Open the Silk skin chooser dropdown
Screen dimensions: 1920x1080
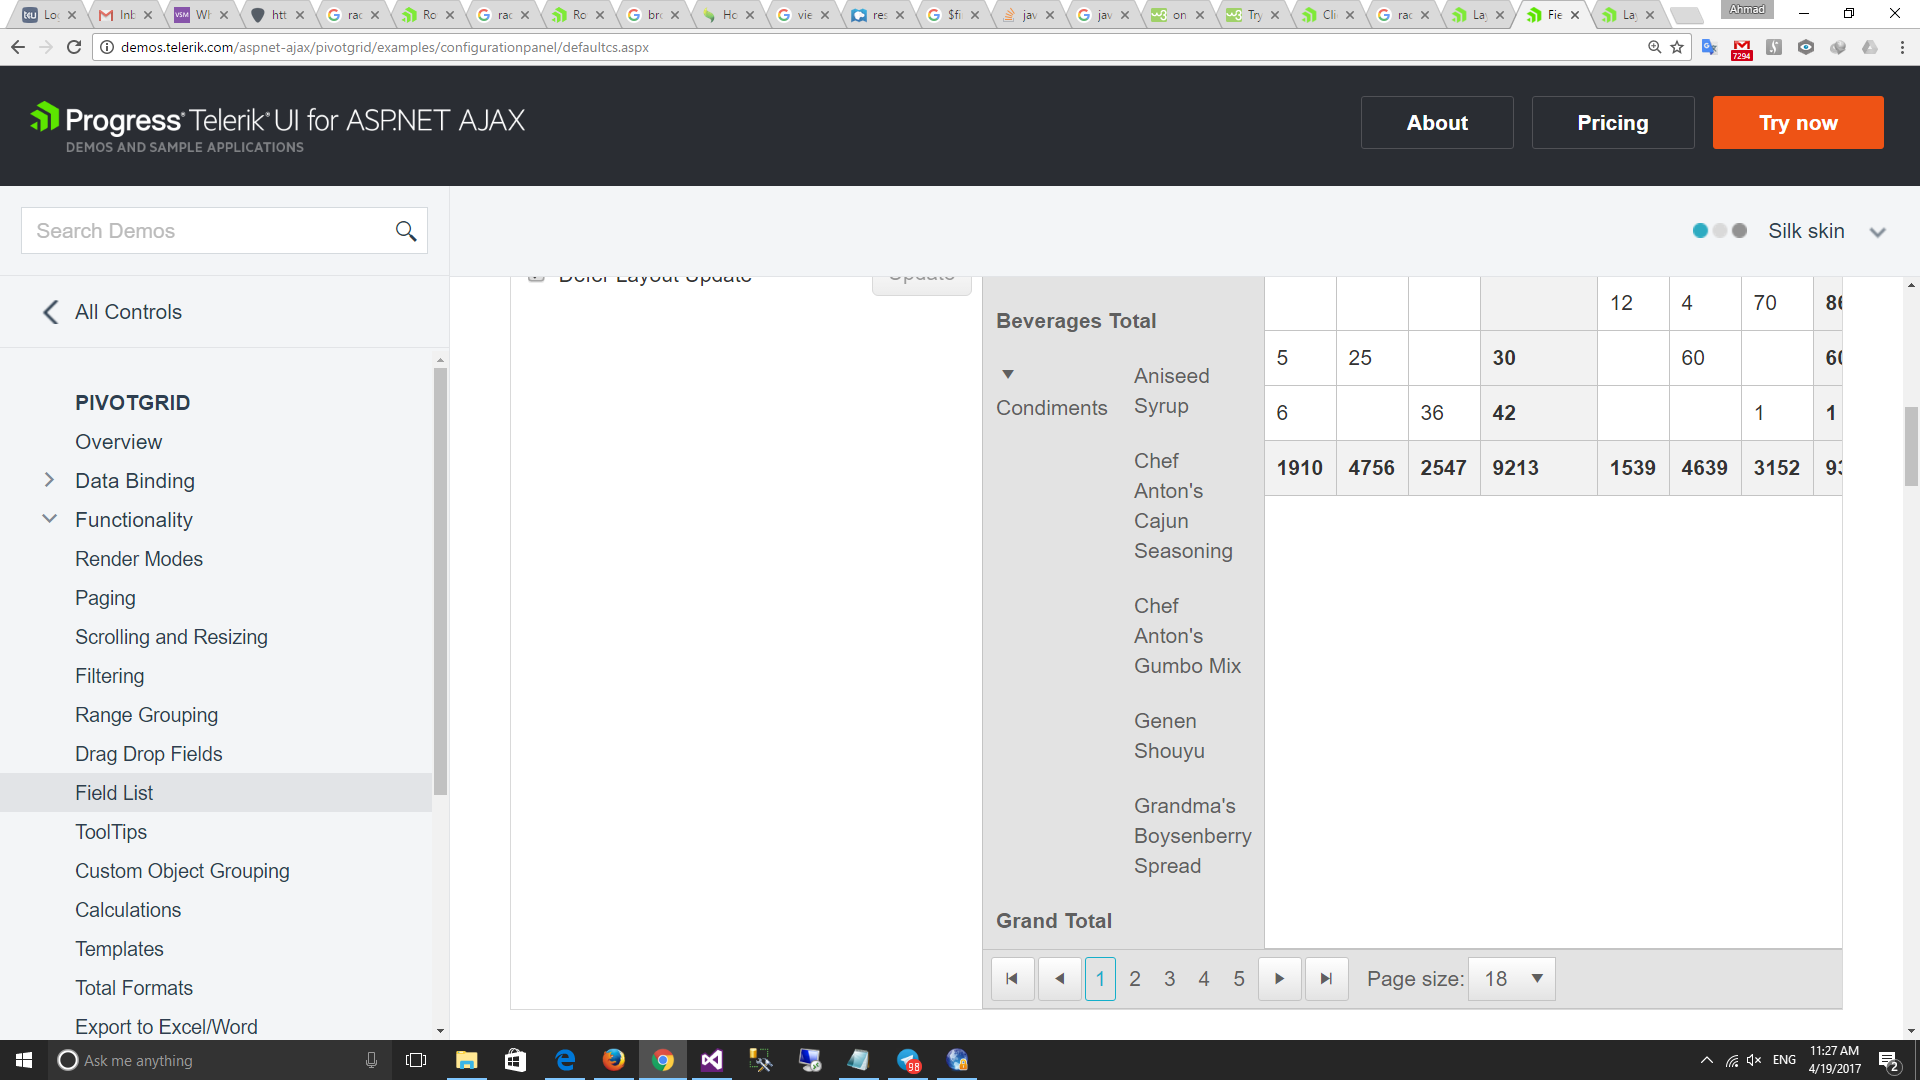pos(1877,231)
